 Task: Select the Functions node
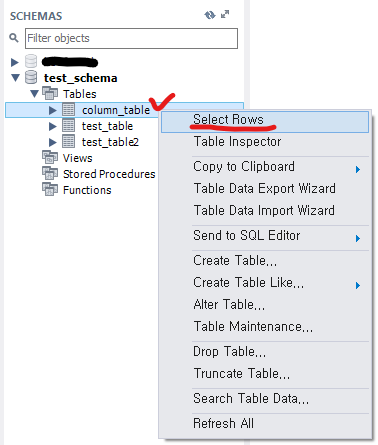[x=87, y=190]
